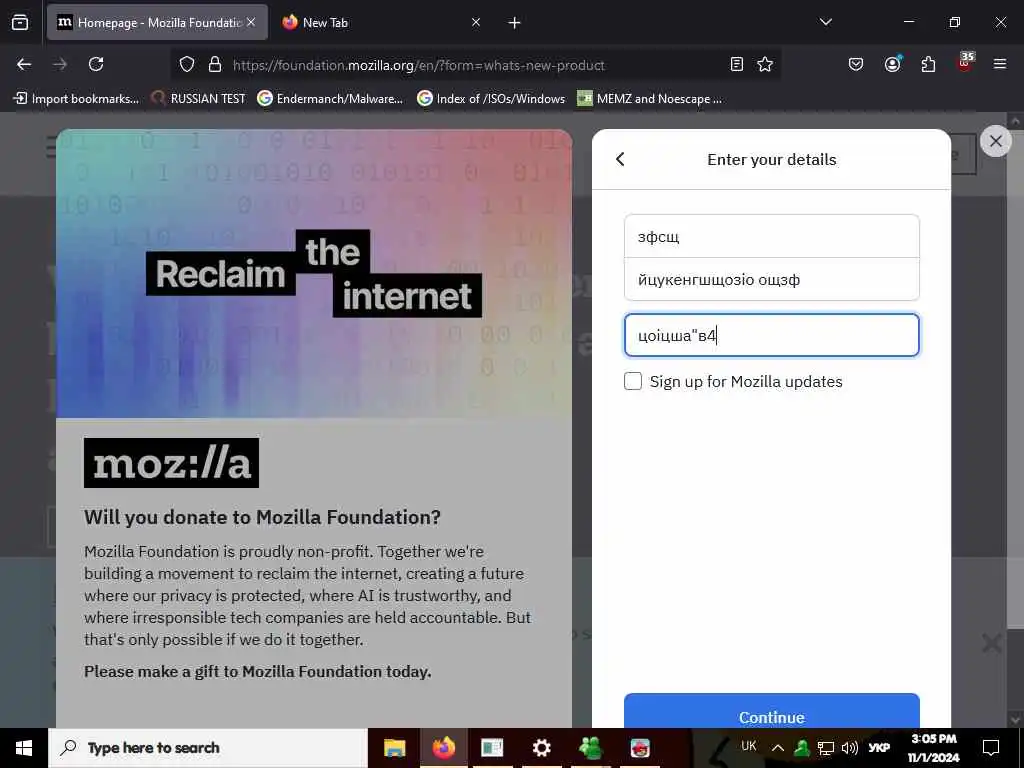Image resolution: width=1024 pixels, height=768 pixels.
Task: Click taskbar Type here to search box
Action: coord(208,748)
